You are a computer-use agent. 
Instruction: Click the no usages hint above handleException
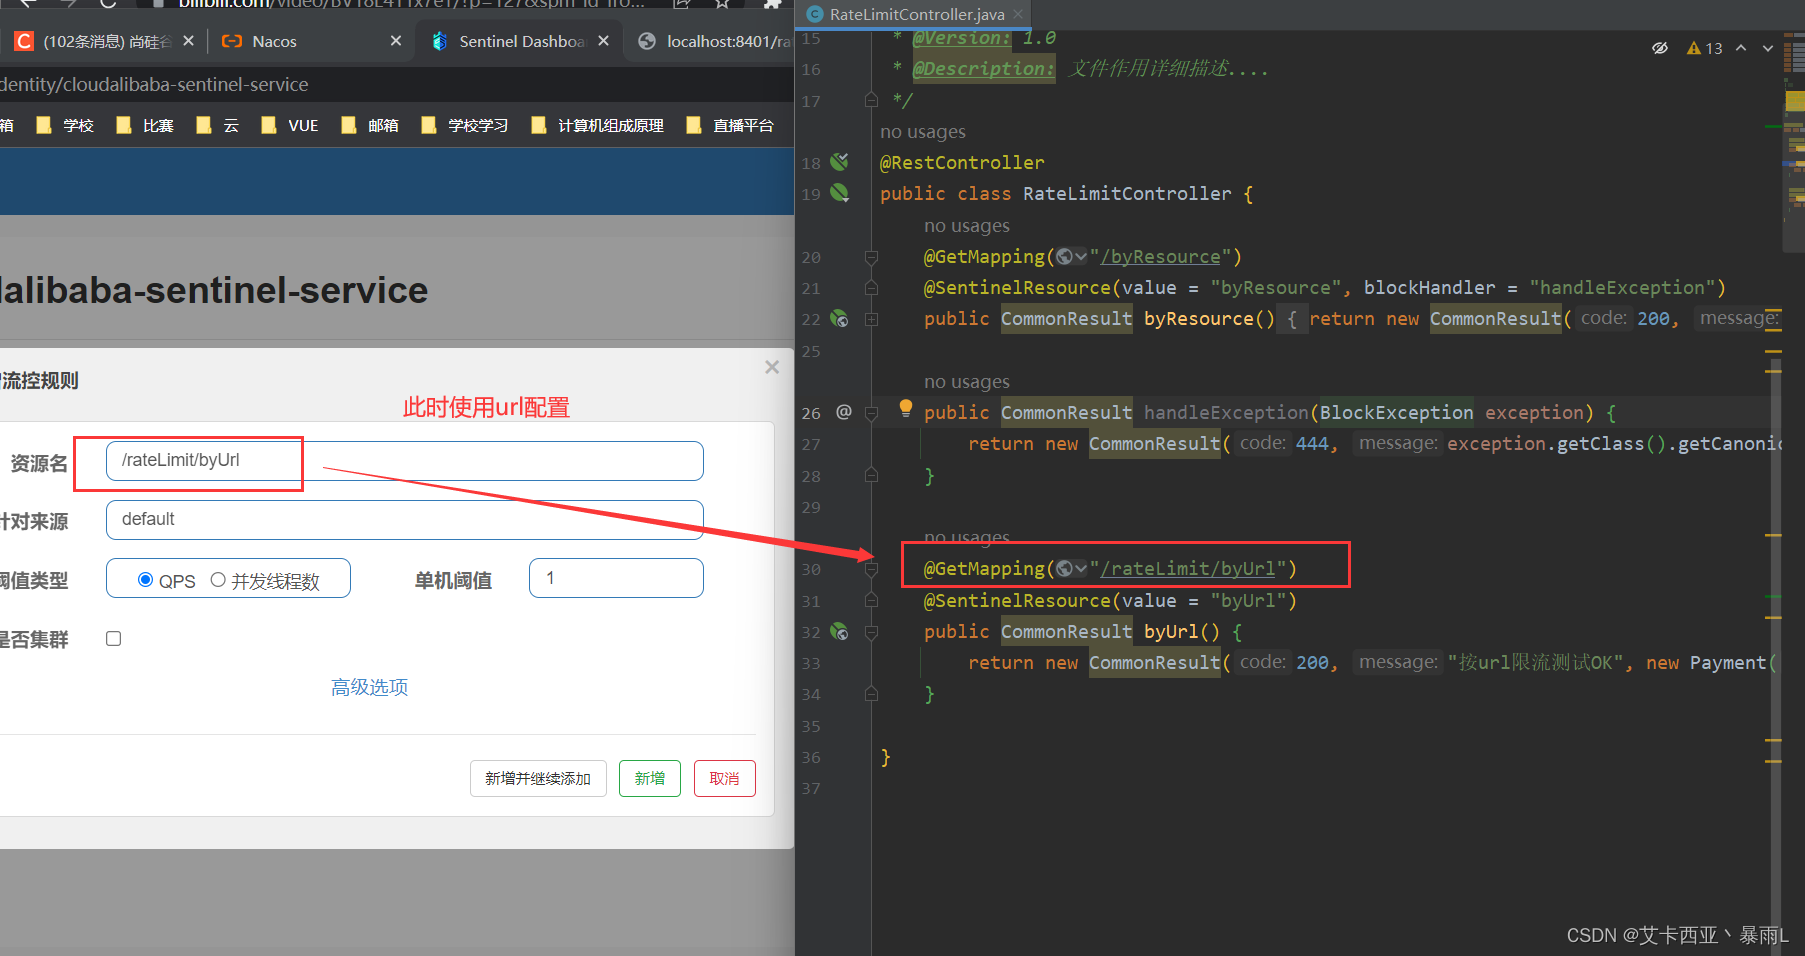click(967, 382)
